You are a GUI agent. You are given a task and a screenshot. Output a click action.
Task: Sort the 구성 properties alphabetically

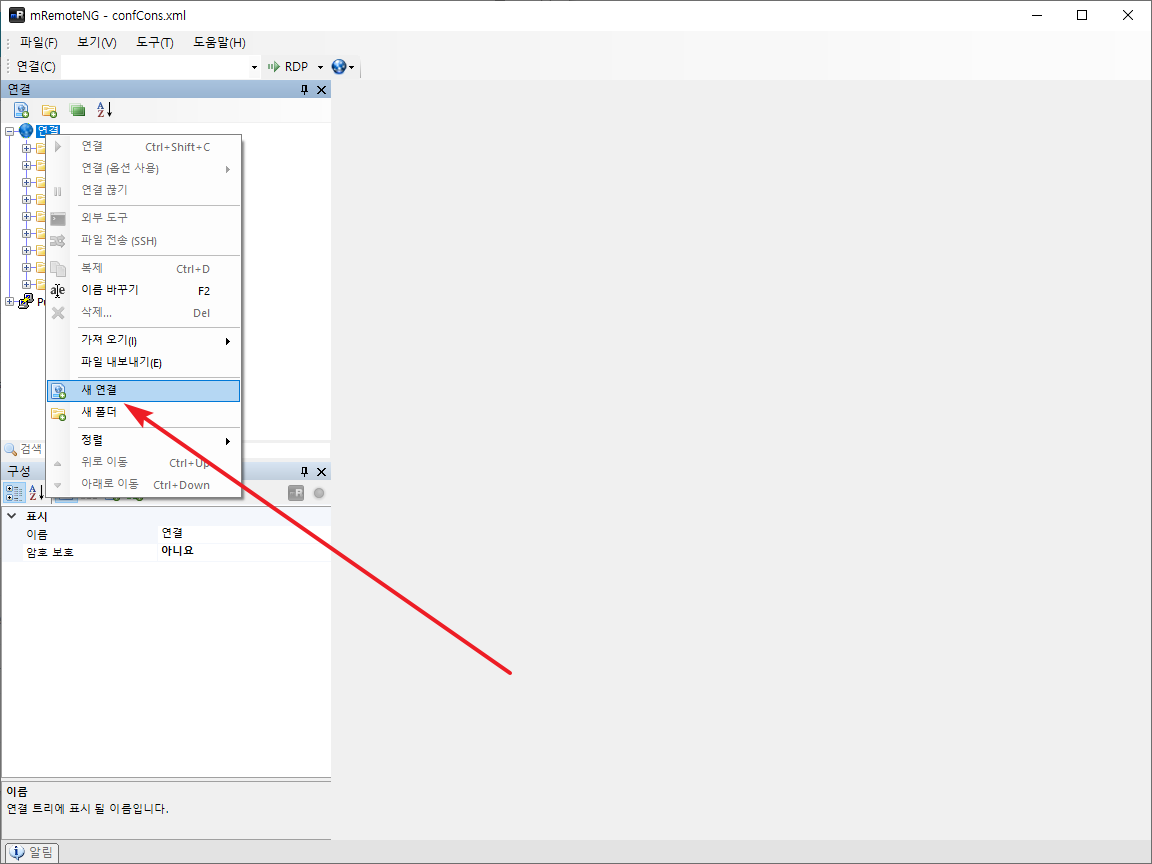[35, 492]
